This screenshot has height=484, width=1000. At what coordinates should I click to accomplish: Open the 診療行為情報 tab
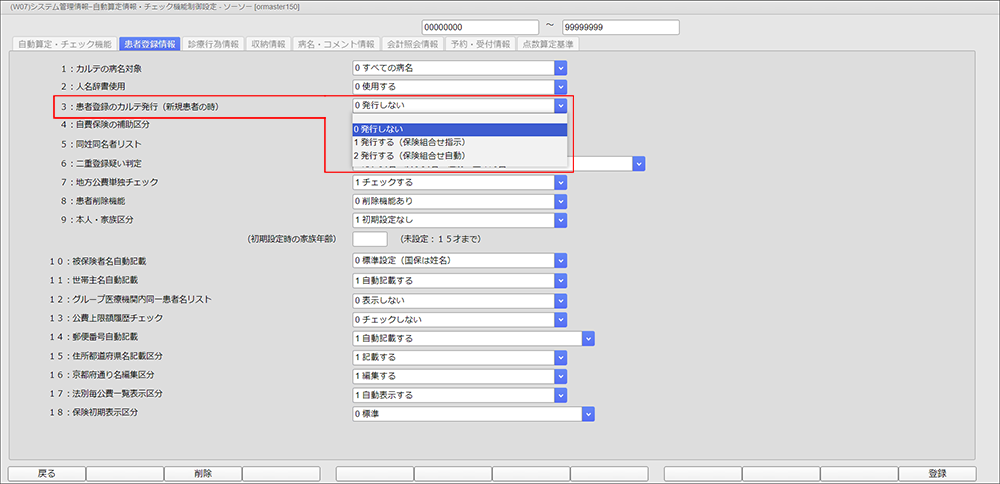[213, 44]
